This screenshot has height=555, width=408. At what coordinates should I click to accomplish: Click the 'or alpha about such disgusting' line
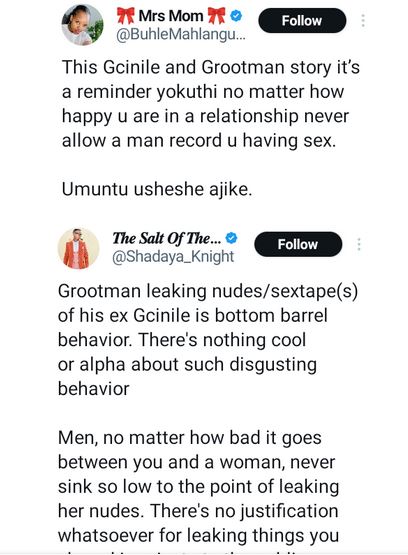coord(187,365)
